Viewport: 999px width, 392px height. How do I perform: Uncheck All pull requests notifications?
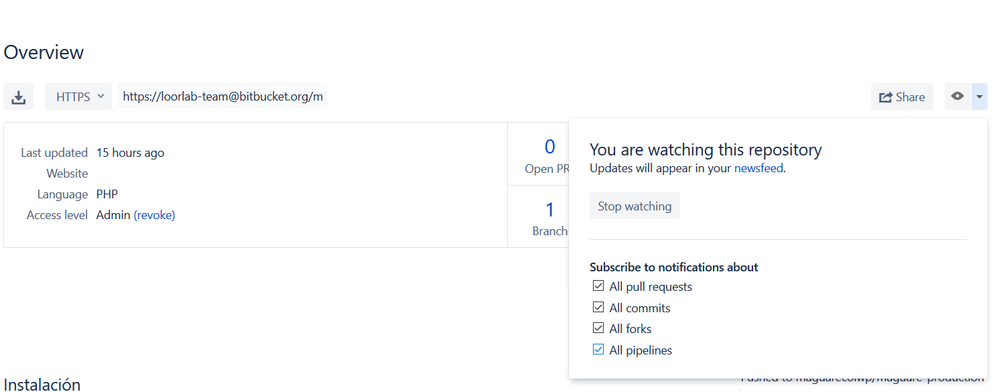point(598,286)
